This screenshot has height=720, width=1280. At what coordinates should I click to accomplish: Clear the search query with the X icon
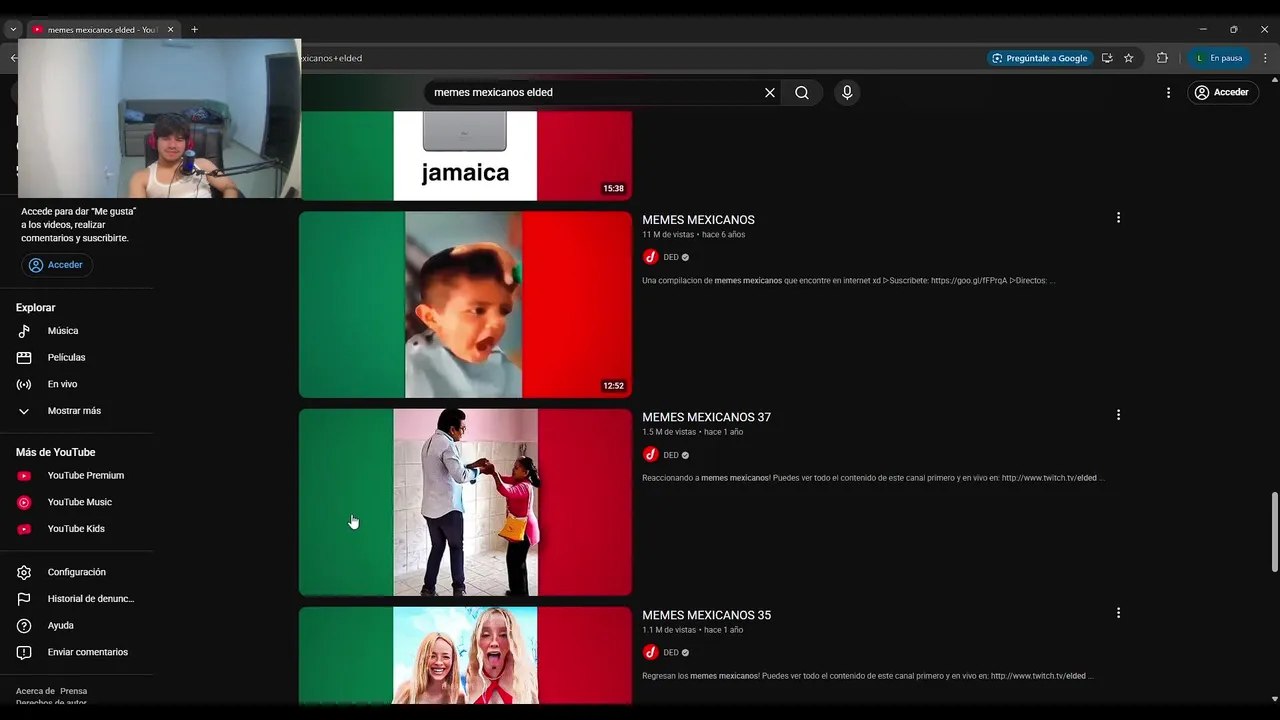(x=770, y=92)
